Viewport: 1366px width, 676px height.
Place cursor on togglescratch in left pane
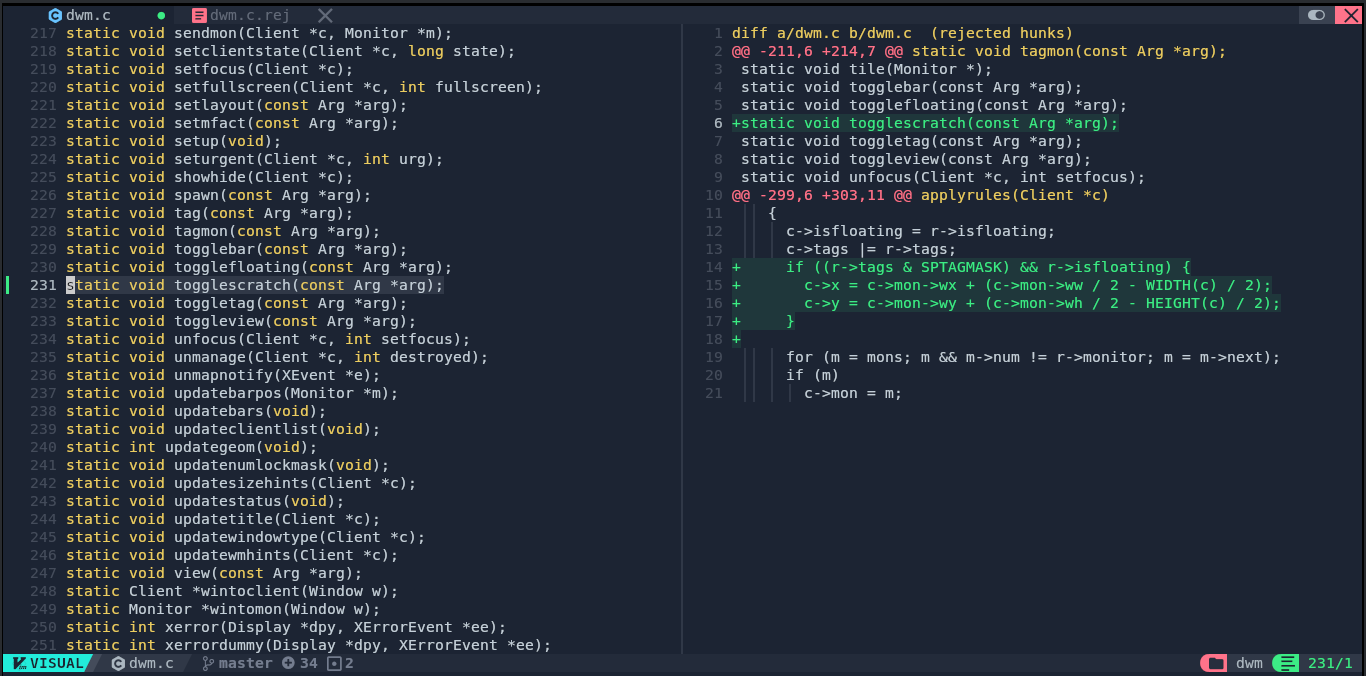coord(232,285)
